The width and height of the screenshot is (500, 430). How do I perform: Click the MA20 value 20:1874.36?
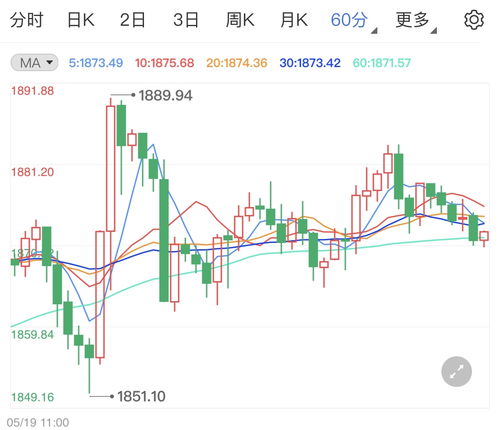tap(237, 63)
